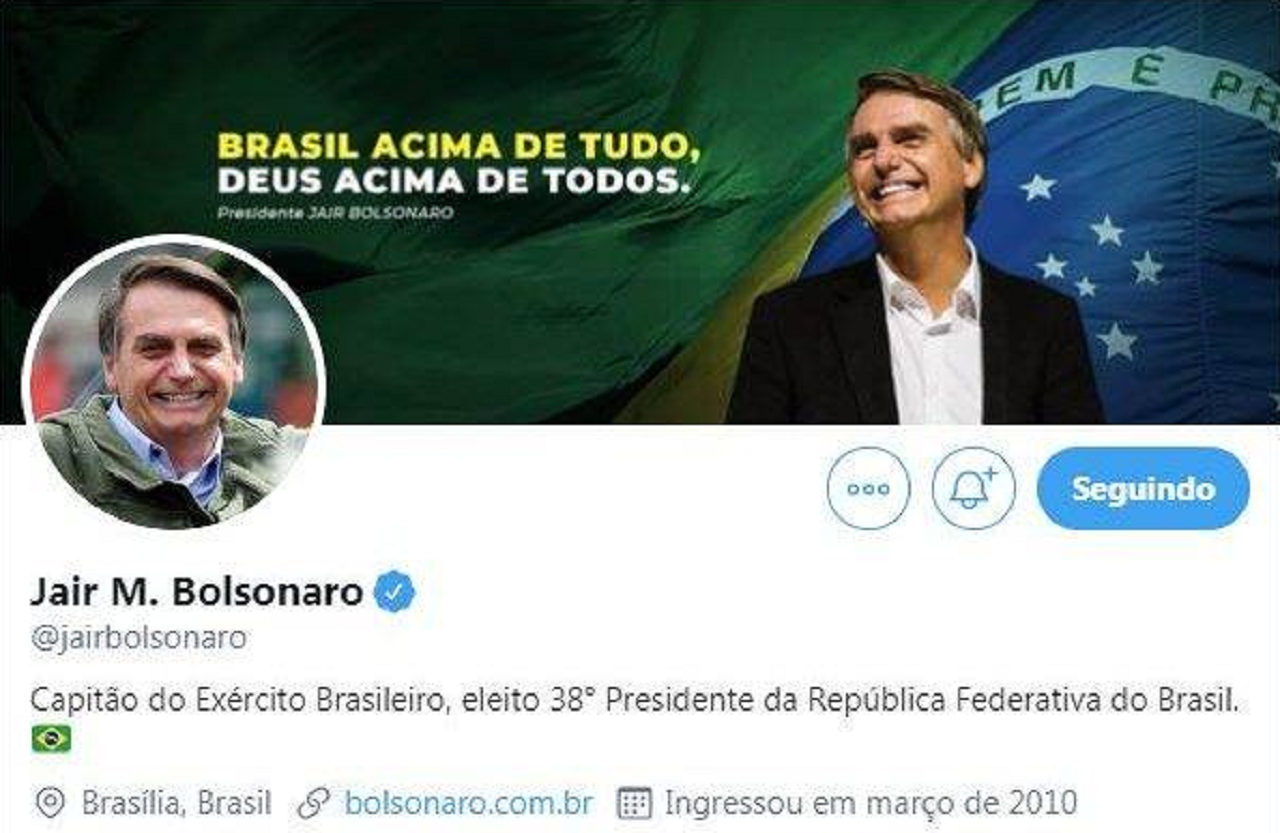Open the bolsonaro.com.br website link
The image size is (1280, 833).
(x=468, y=802)
